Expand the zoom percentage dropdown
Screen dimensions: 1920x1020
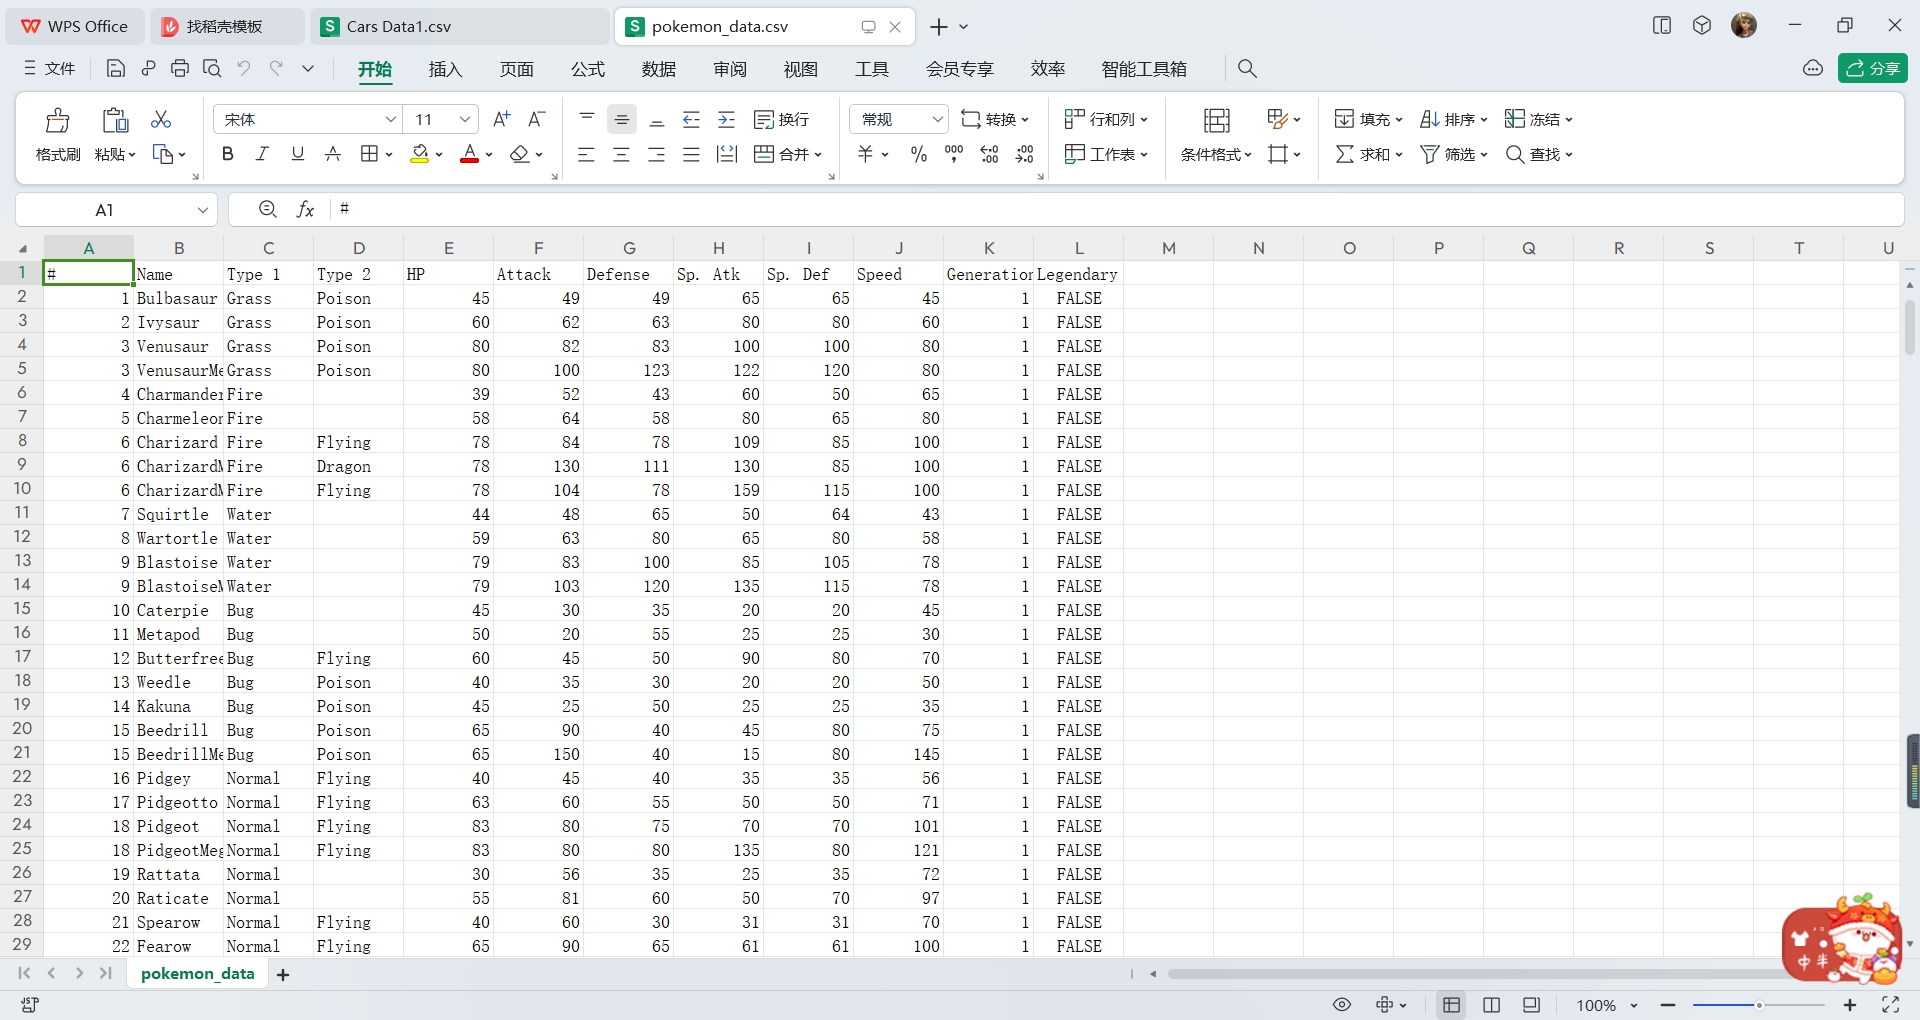click(x=1634, y=1005)
